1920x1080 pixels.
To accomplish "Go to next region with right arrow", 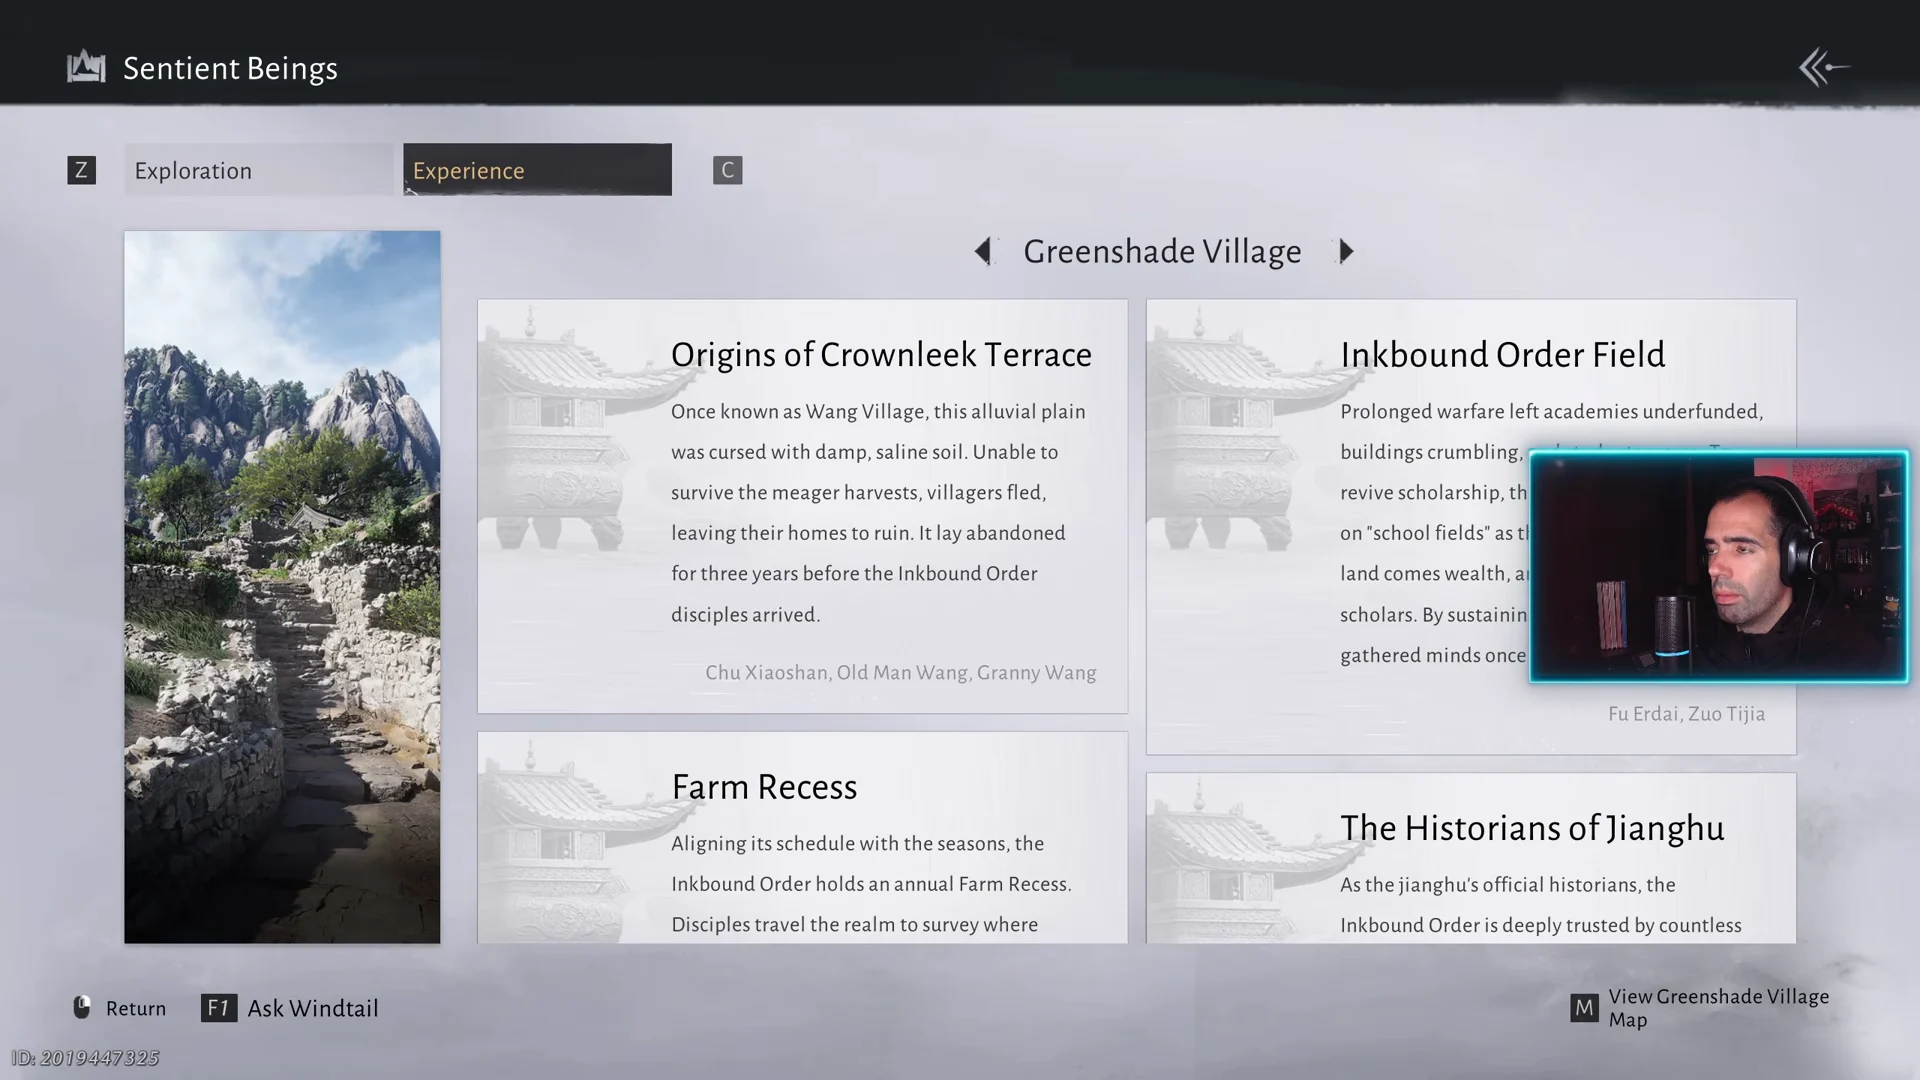I will coord(1346,251).
